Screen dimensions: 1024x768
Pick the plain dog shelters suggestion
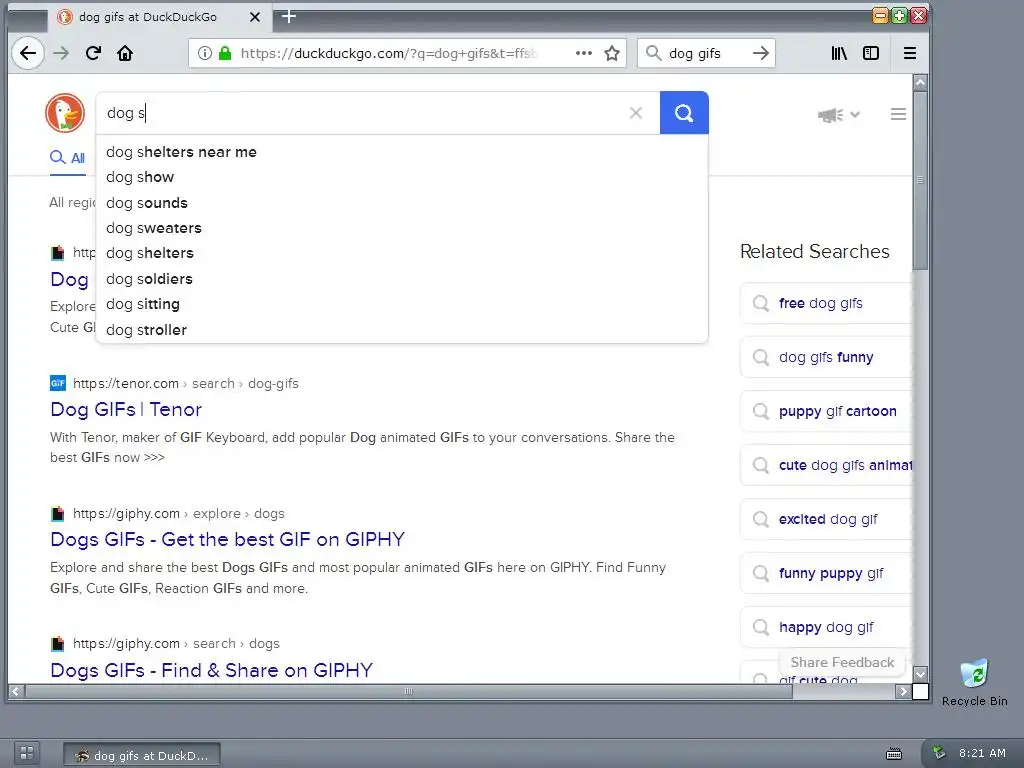pyautogui.click(x=402, y=253)
